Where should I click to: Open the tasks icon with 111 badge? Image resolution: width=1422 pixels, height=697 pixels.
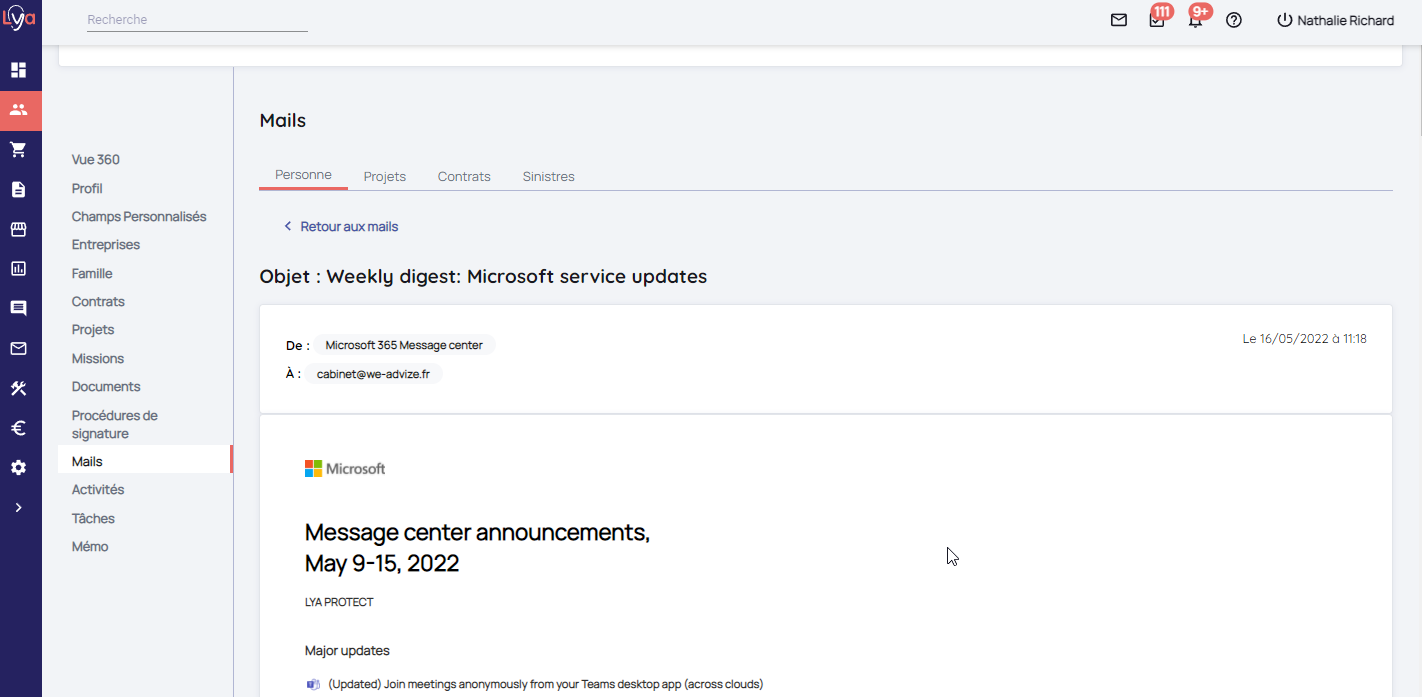[x=1157, y=20]
